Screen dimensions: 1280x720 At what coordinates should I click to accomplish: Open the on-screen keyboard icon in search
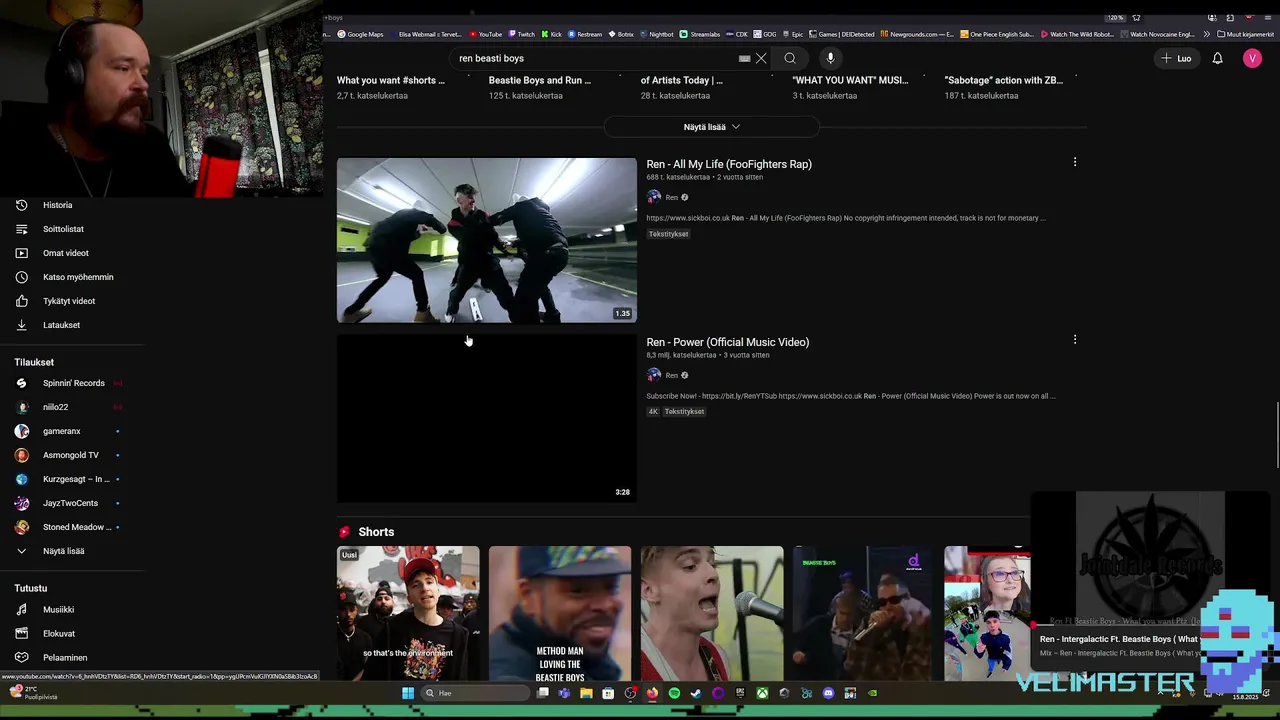pyautogui.click(x=744, y=58)
